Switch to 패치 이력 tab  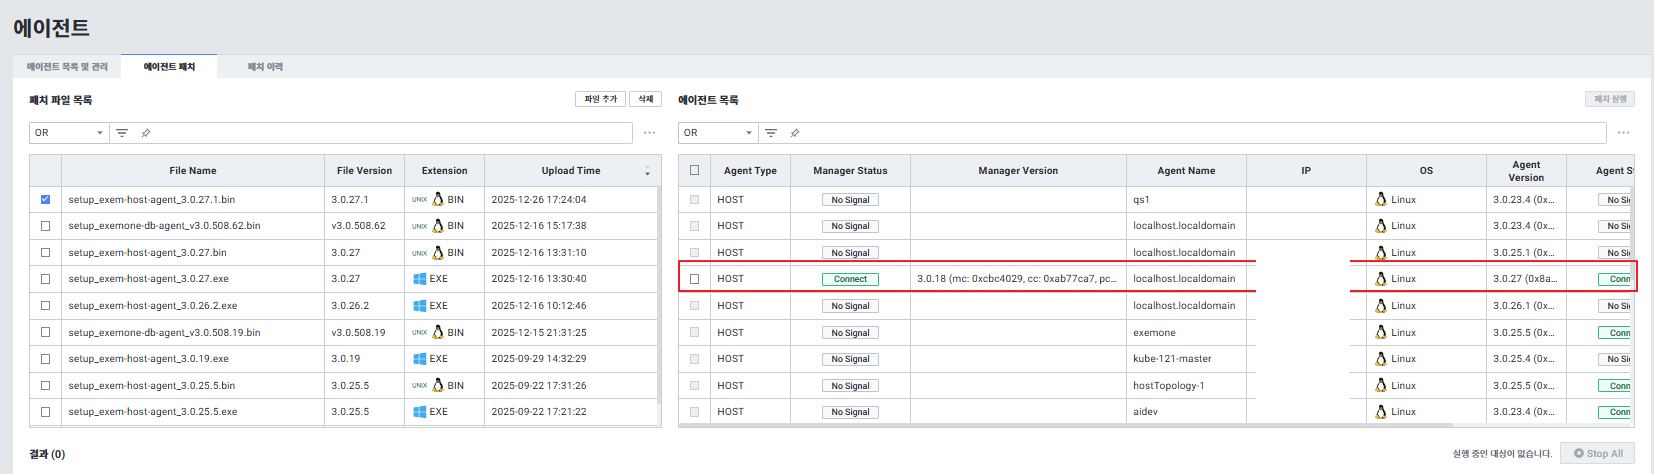click(x=265, y=67)
